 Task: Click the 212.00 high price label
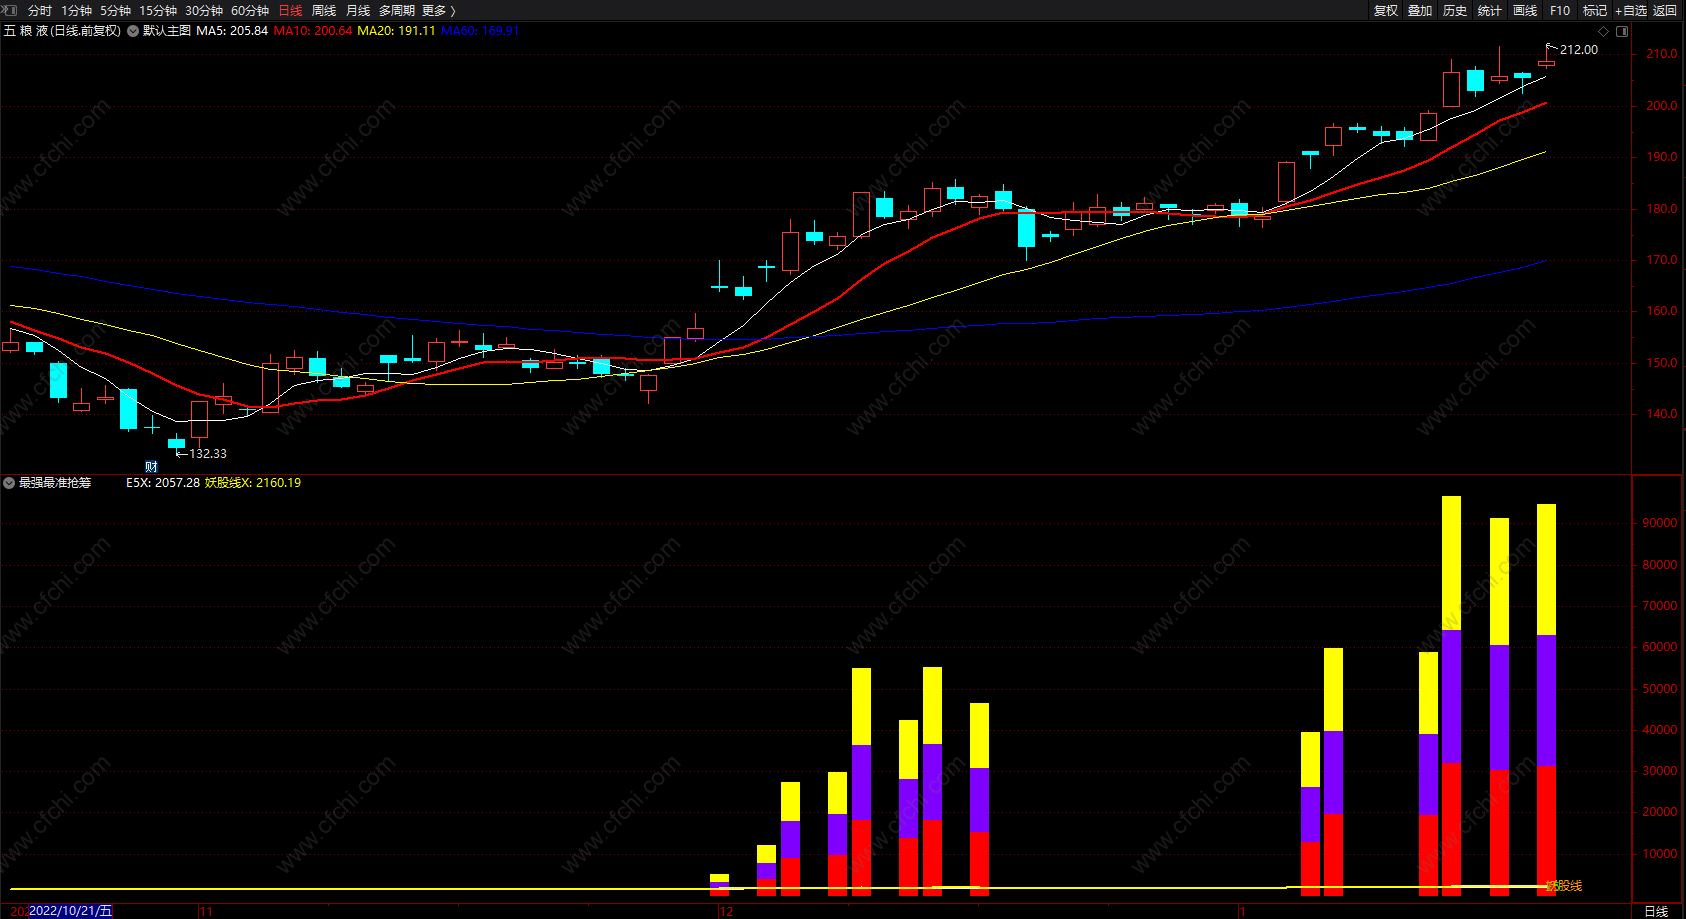(1579, 50)
